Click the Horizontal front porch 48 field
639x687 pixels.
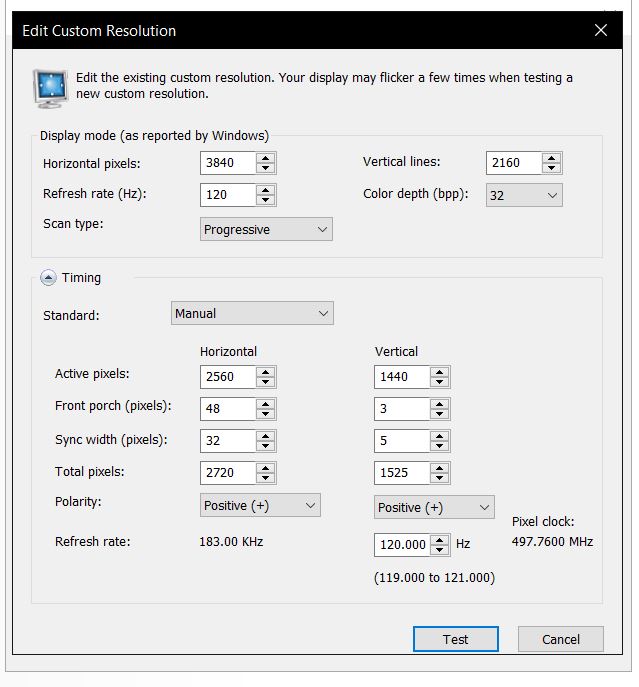coord(228,409)
